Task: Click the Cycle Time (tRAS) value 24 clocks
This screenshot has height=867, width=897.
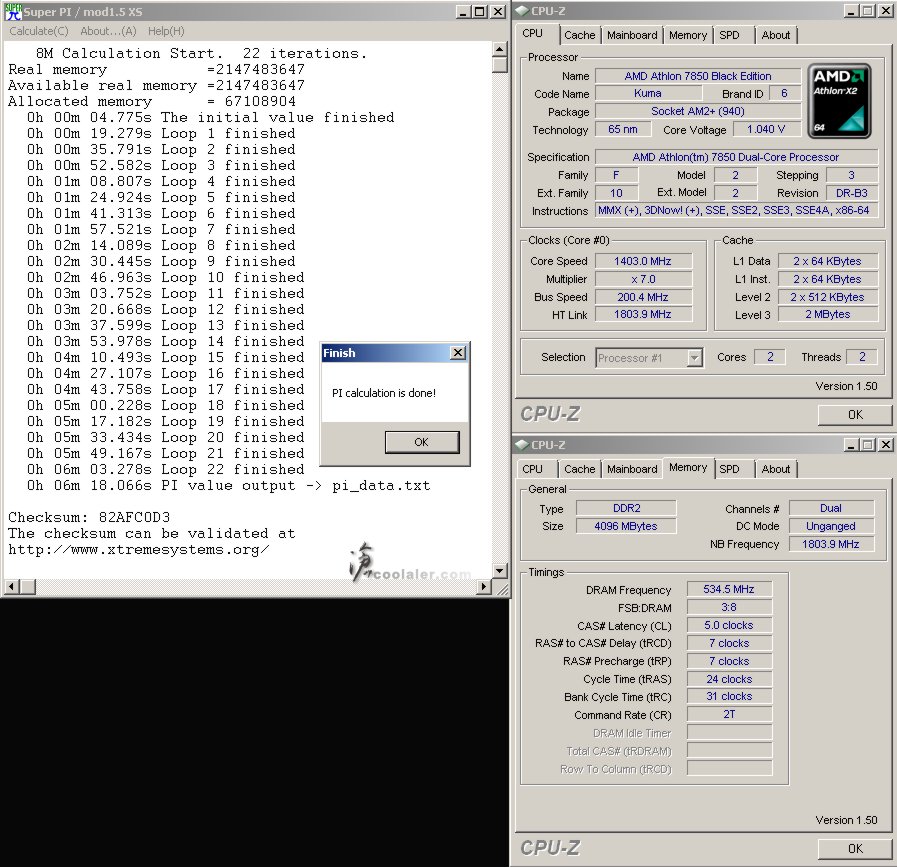Action: click(729, 679)
